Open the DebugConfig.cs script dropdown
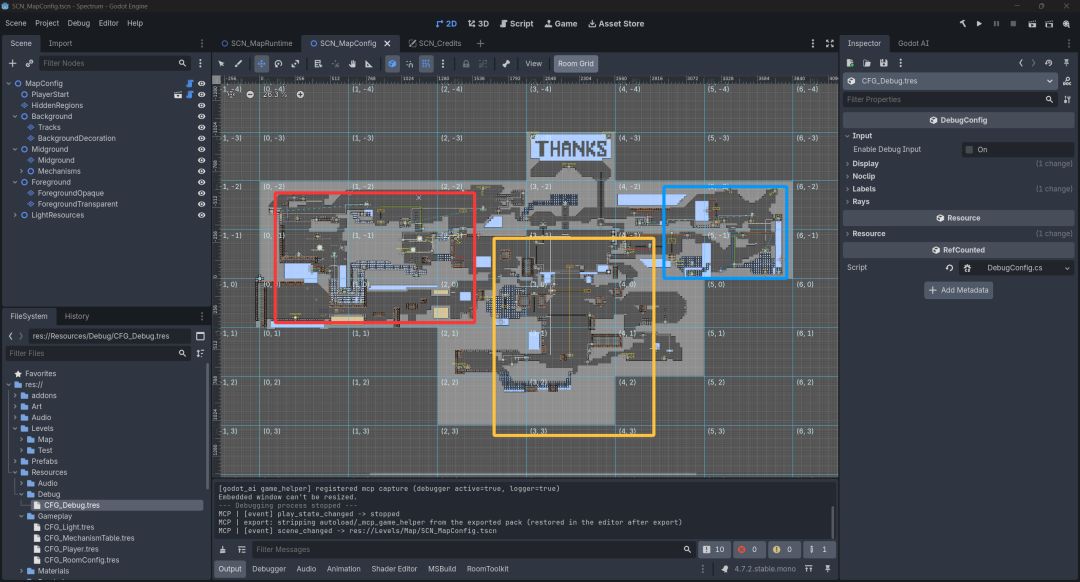 tap(1067, 268)
